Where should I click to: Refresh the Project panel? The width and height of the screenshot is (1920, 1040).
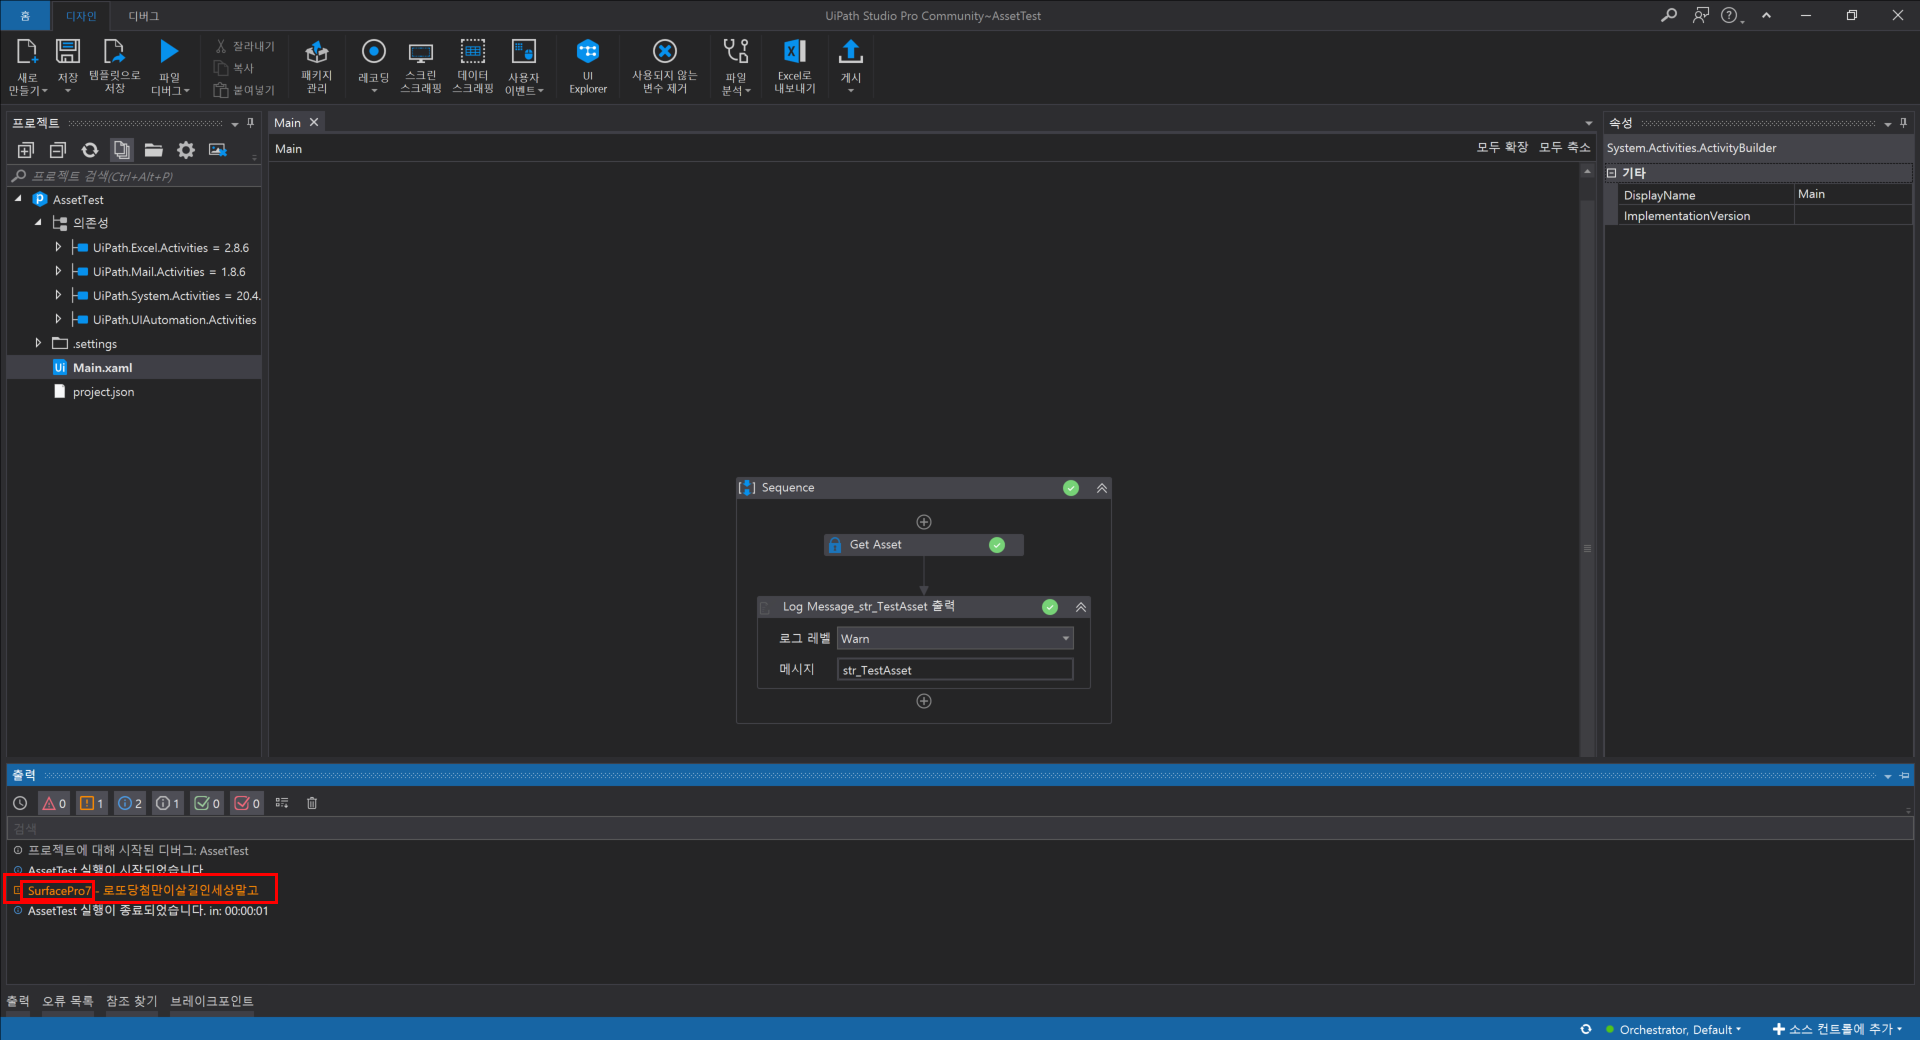pyautogui.click(x=90, y=150)
